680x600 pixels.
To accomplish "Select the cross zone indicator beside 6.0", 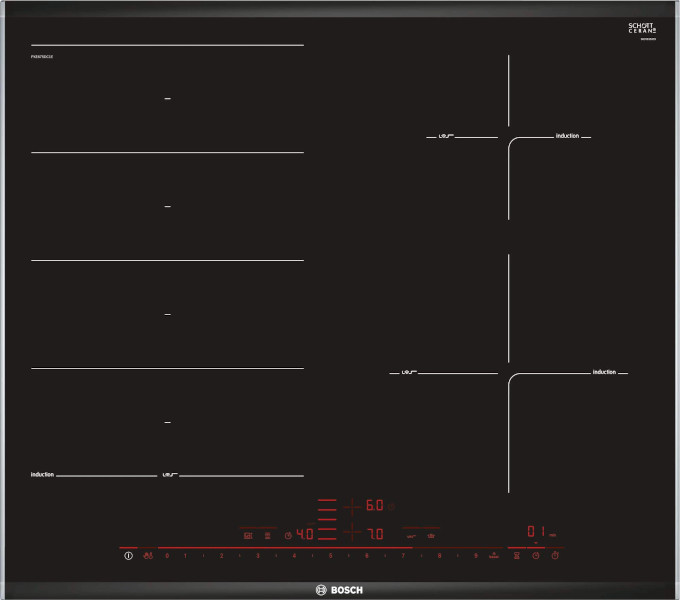I will pos(352,506).
